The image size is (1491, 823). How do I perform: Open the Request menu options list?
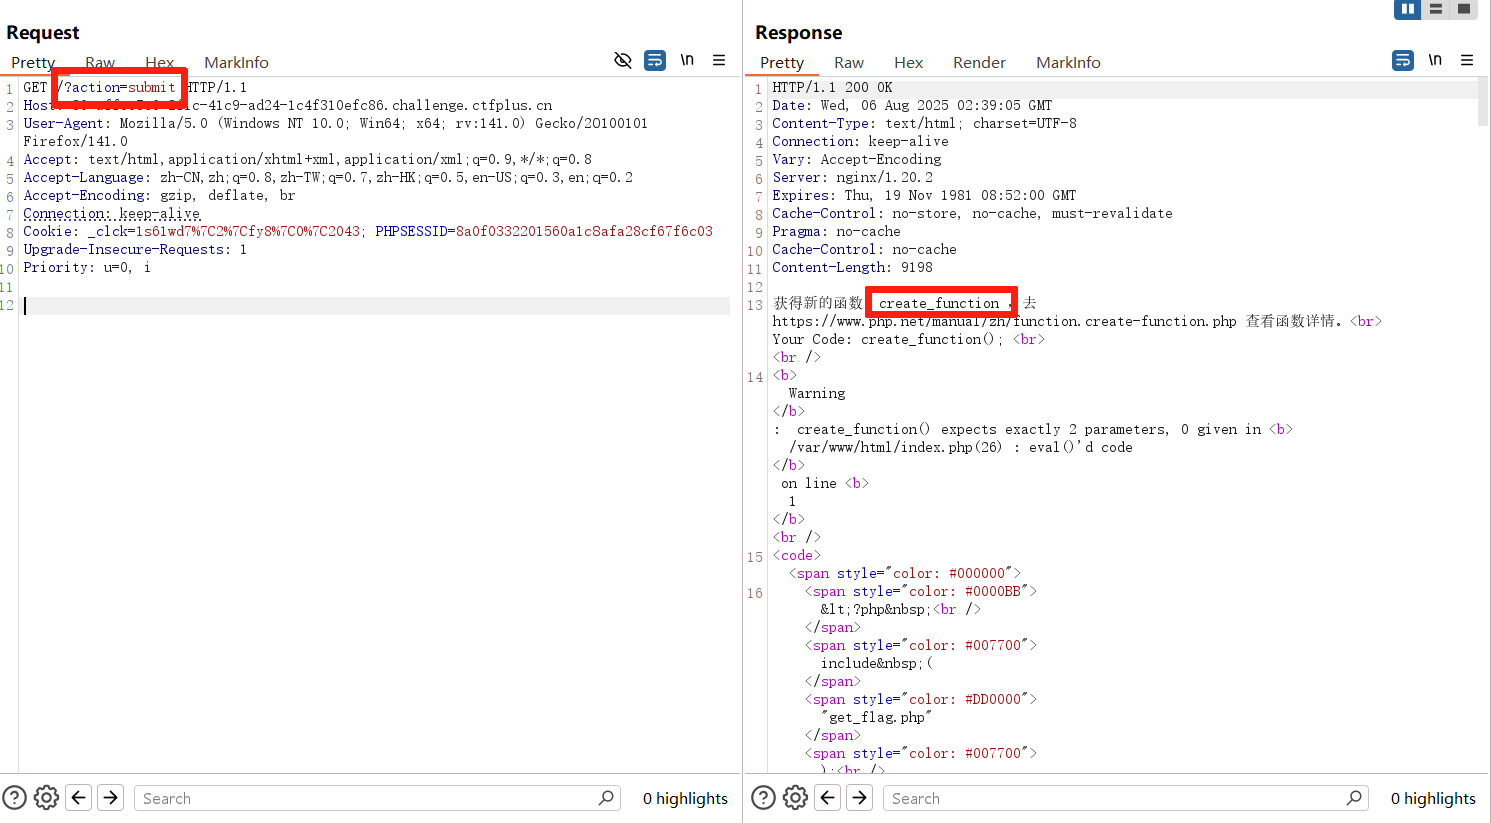coord(719,60)
